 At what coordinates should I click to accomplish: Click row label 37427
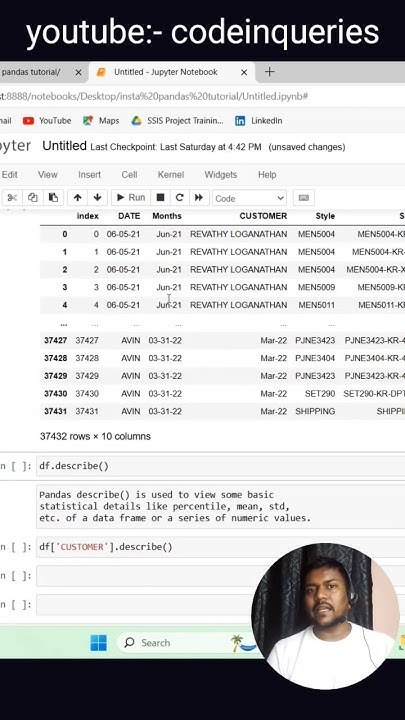(56, 341)
